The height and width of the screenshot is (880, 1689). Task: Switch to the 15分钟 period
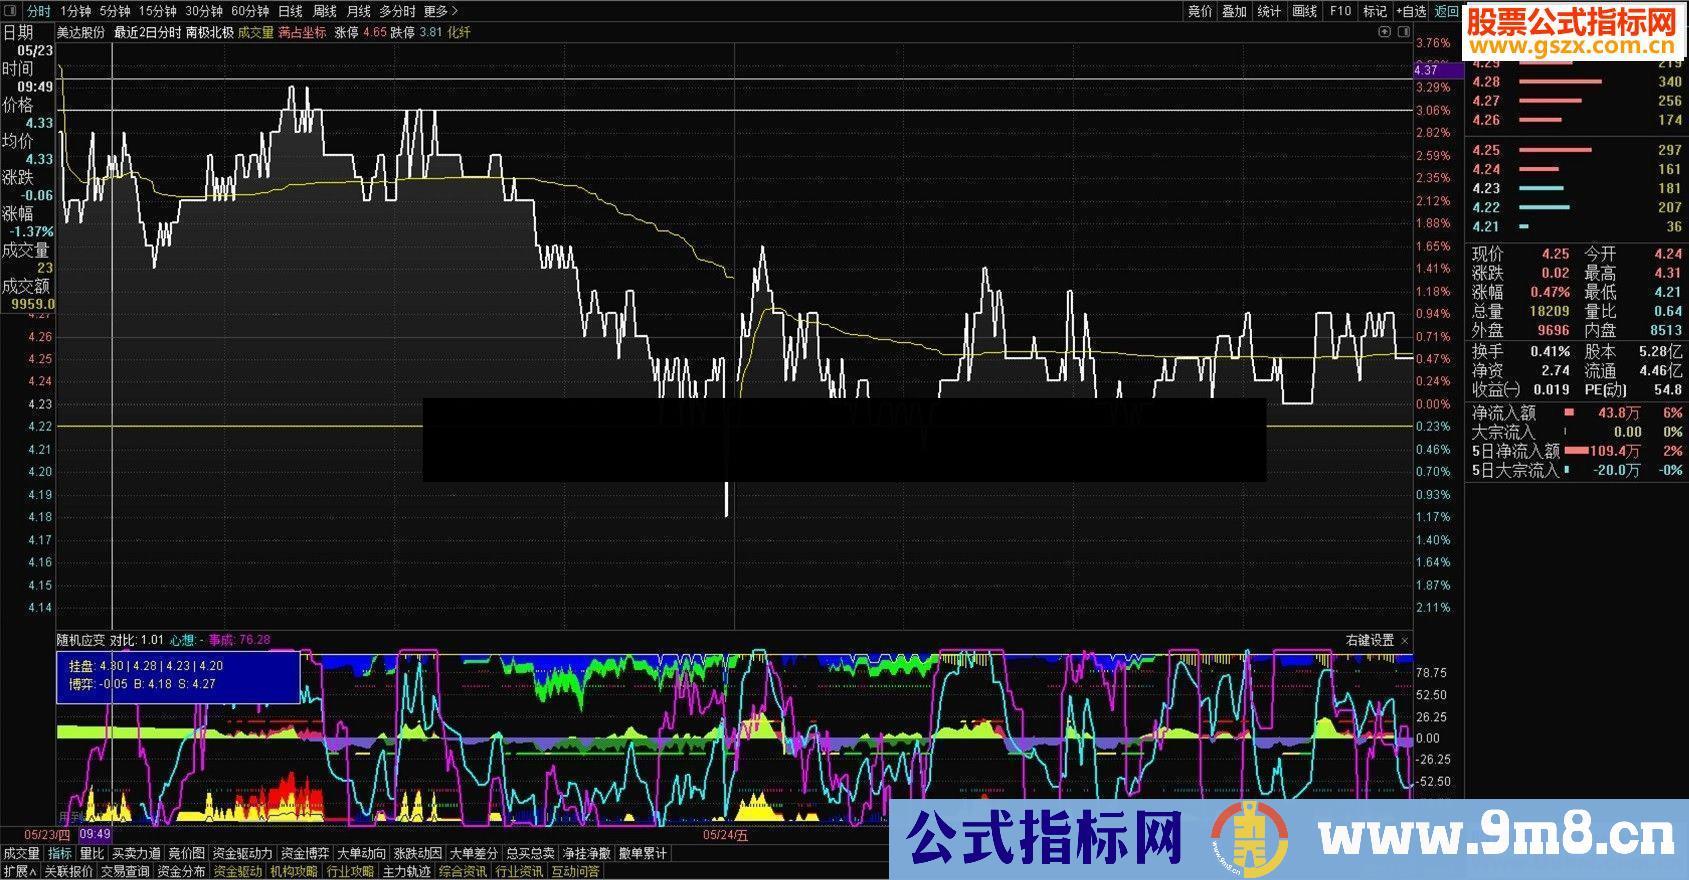click(157, 11)
